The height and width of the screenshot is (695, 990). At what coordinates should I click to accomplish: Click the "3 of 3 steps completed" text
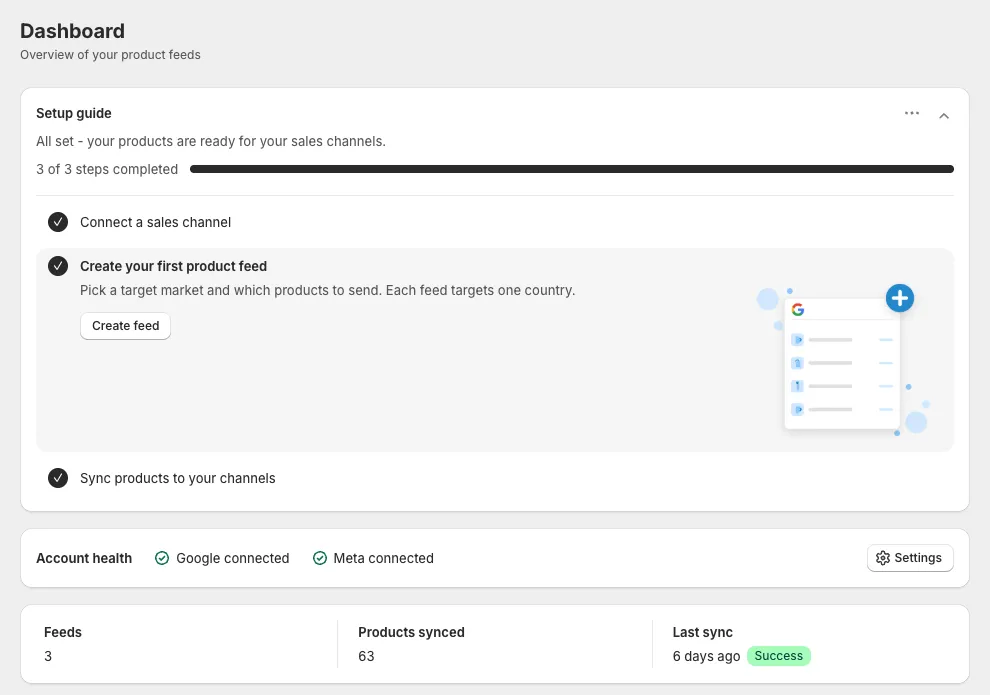[x=107, y=169]
